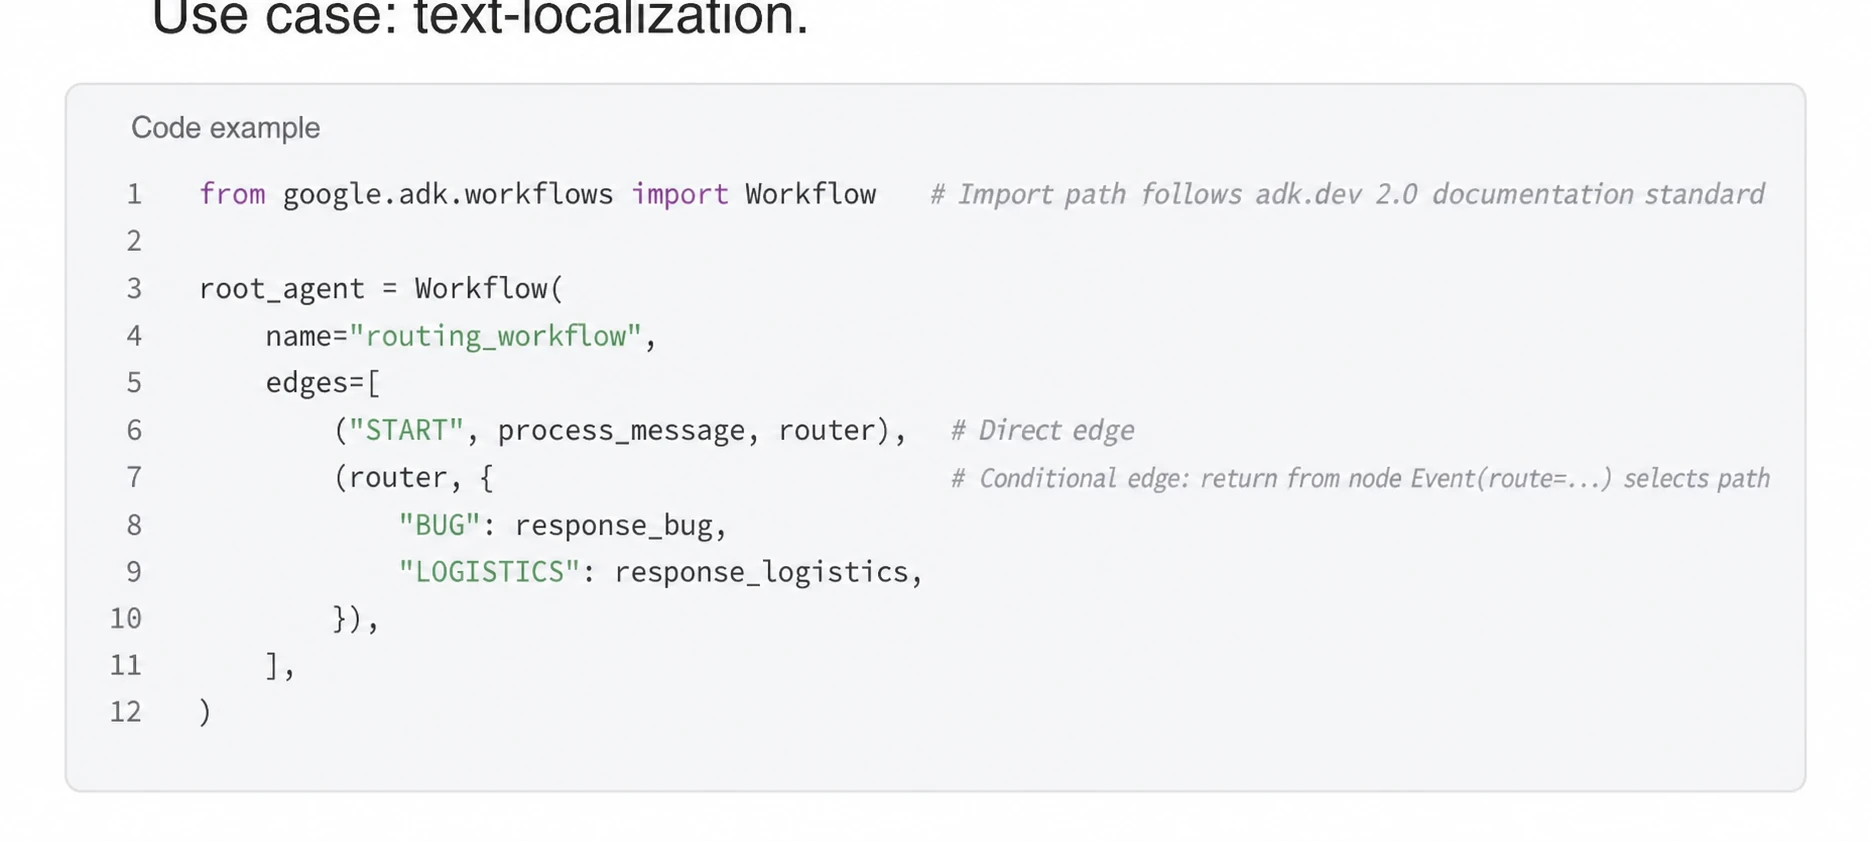Click the "# Import path follows adk.dev" comment
This screenshot has width=1871, height=841.
coord(1347,194)
